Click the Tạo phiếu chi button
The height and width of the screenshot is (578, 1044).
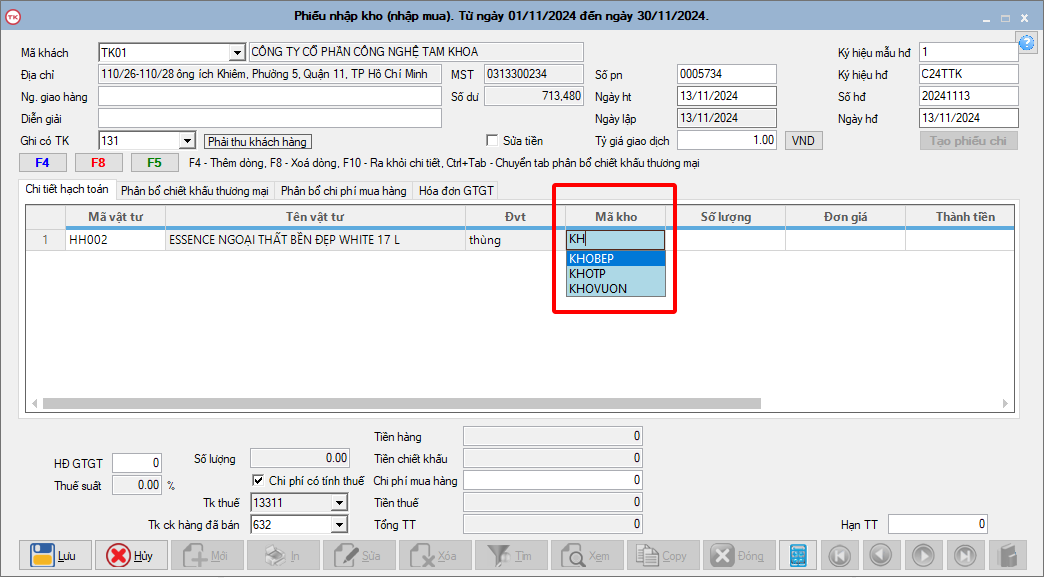(969, 141)
